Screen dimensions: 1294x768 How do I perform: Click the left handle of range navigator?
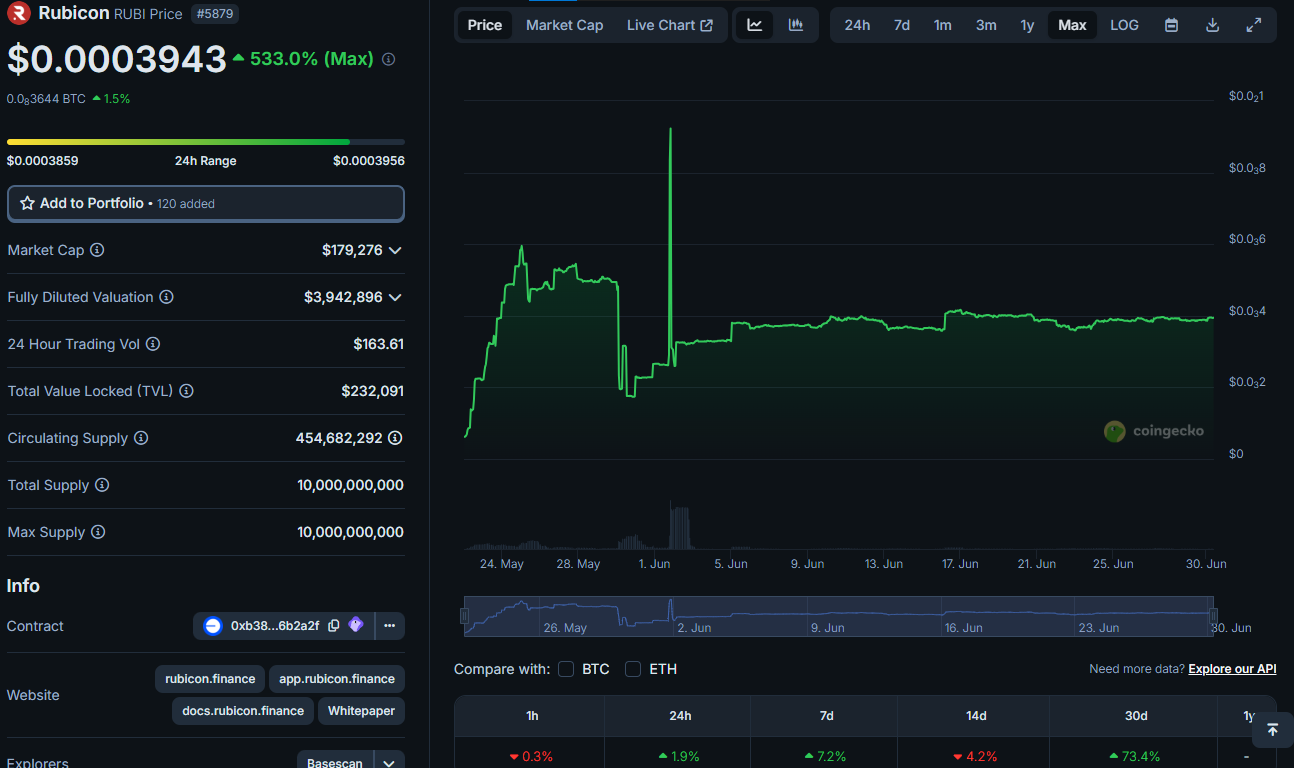tap(465, 616)
